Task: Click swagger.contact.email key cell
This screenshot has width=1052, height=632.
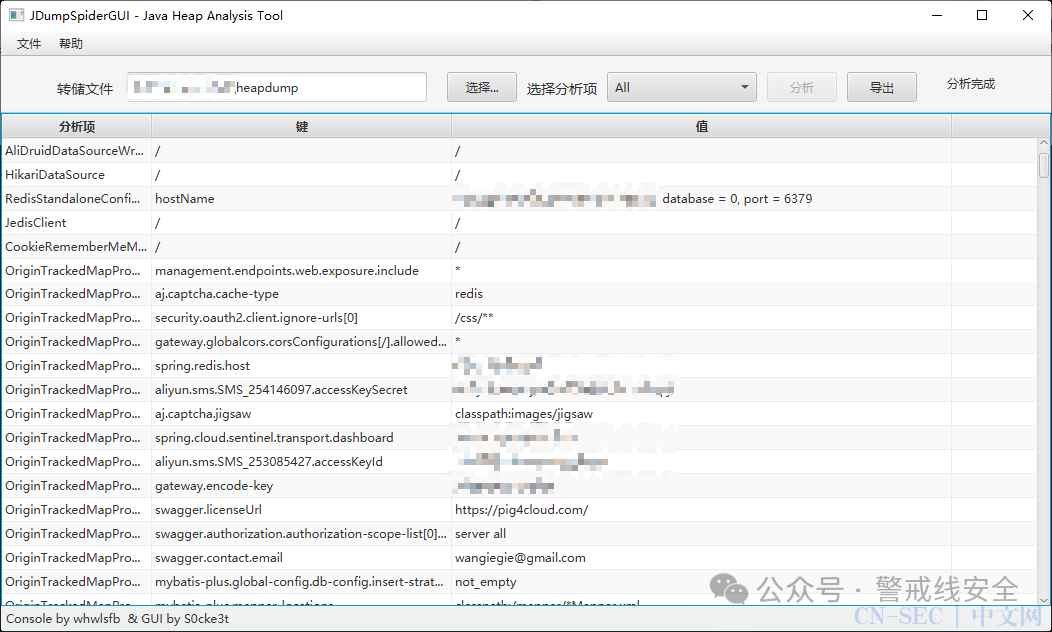Action: pos(302,558)
